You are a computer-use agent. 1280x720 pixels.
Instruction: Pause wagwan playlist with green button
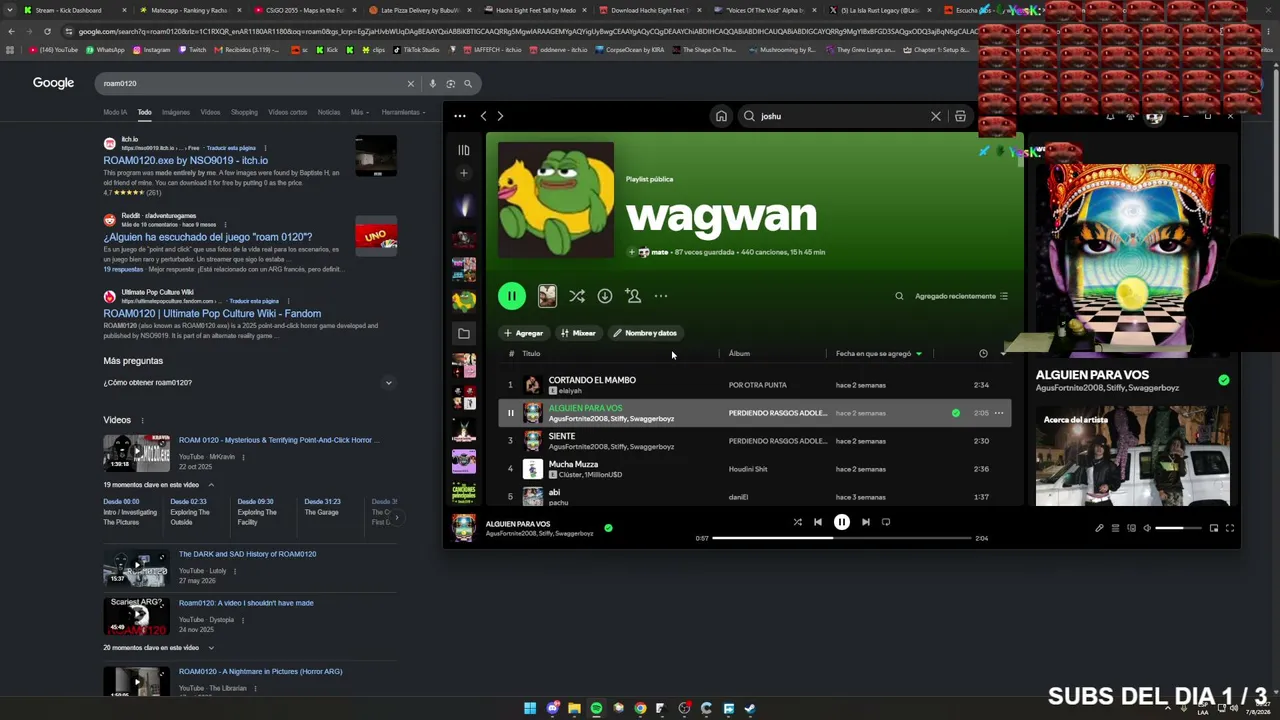tap(511, 296)
